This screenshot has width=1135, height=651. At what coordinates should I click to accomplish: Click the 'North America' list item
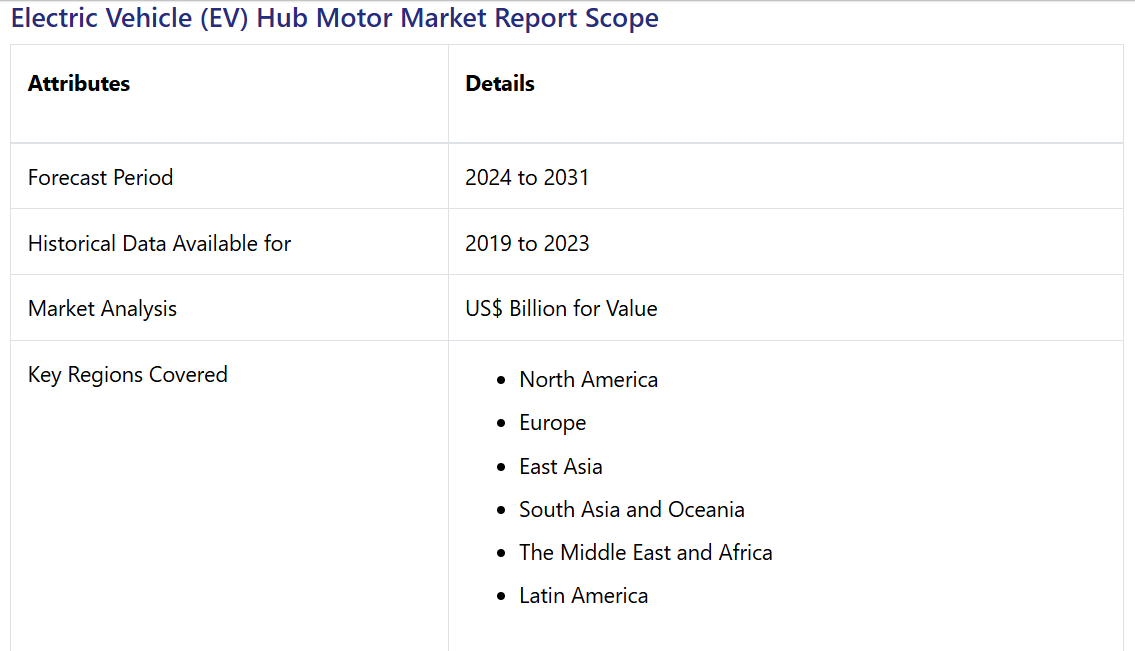588,379
